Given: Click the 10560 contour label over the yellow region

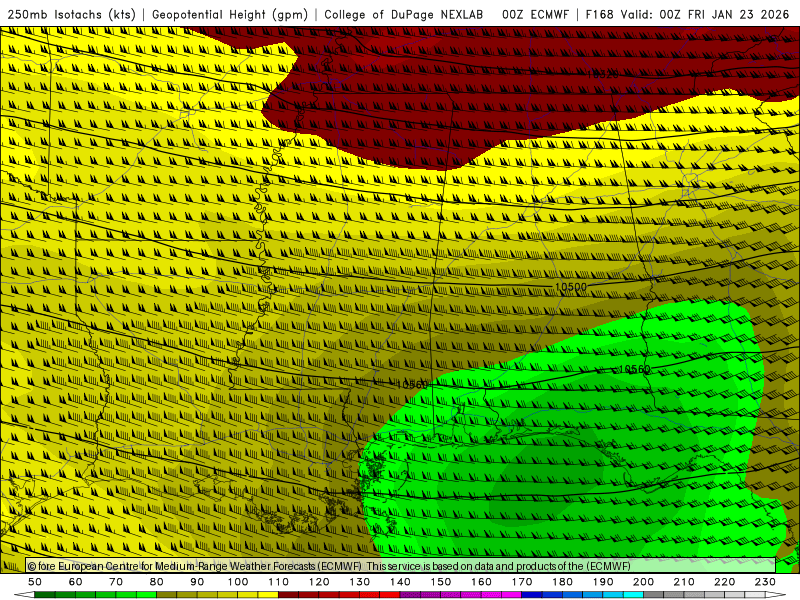Looking at the screenshot, I should tap(412, 385).
